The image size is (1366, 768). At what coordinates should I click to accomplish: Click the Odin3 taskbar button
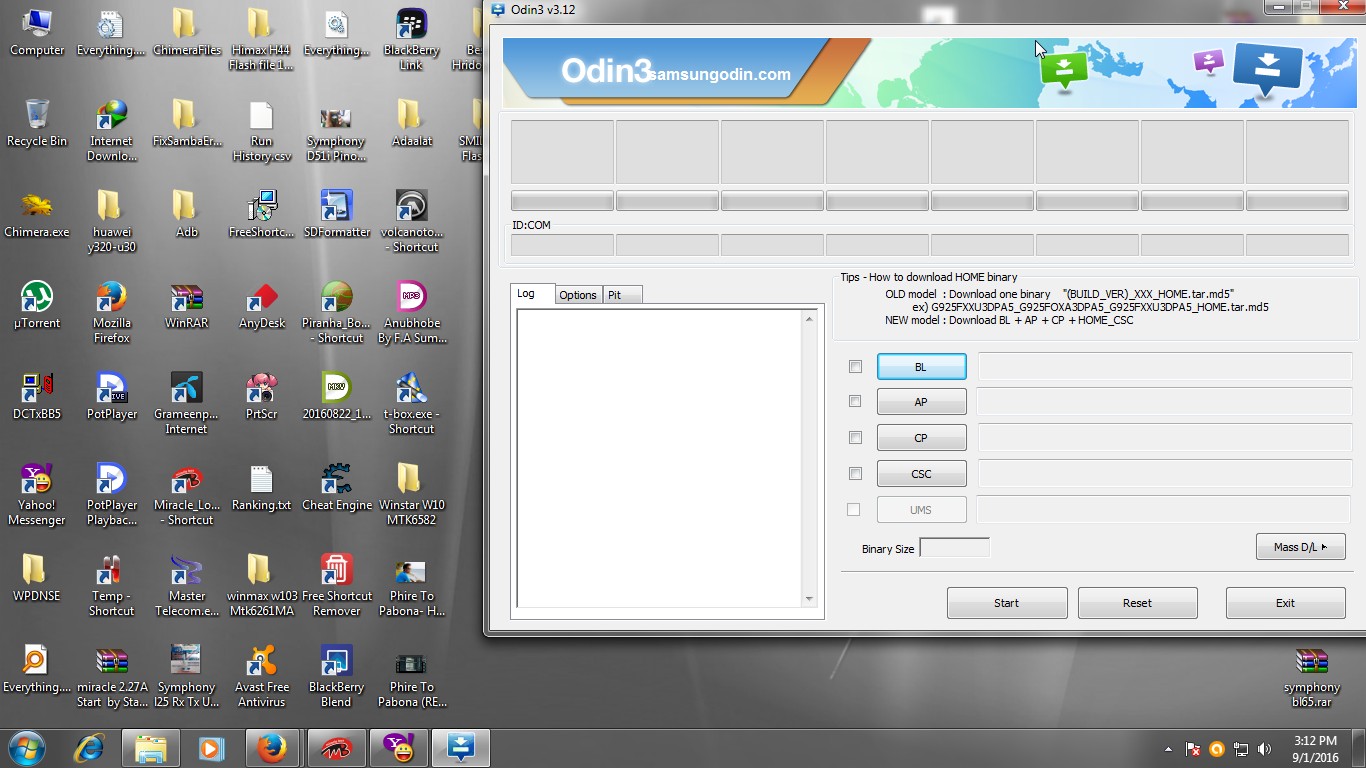click(460, 747)
